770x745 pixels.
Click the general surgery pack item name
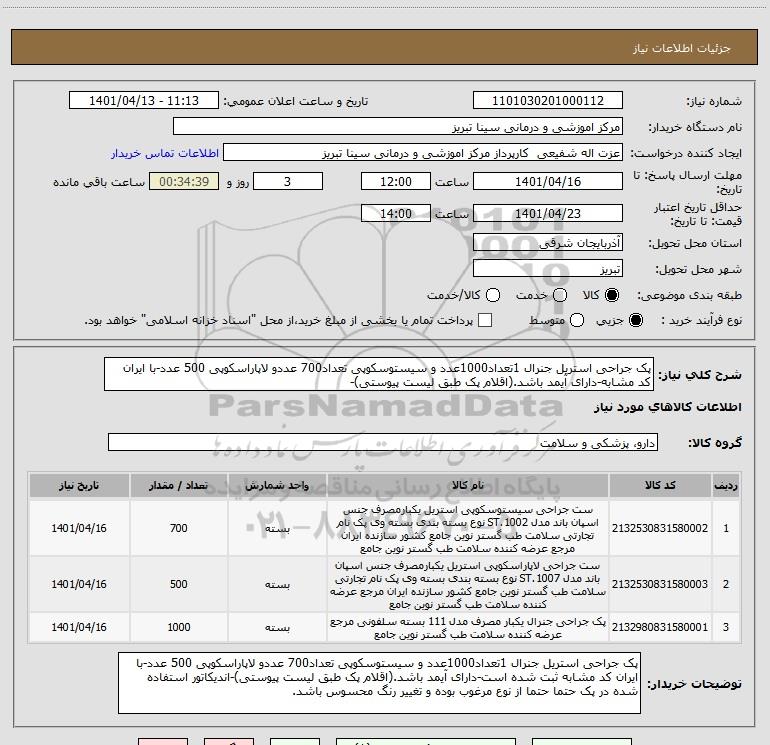[x=468, y=628]
